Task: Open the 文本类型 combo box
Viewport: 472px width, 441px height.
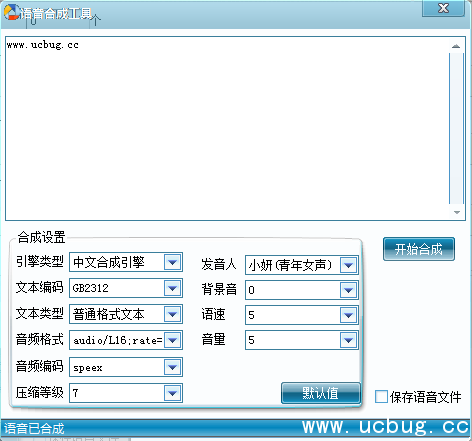Action: click(x=126, y=314)
